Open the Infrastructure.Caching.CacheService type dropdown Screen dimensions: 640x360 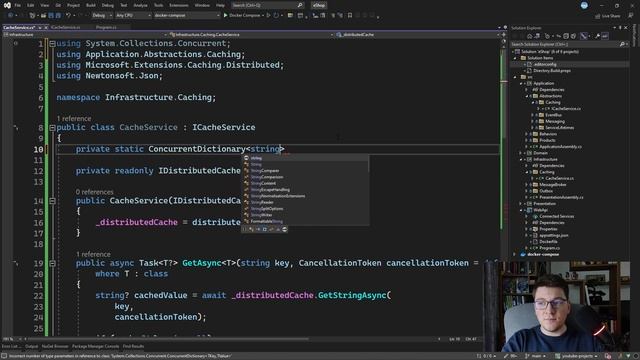click(x=251, y=35)
